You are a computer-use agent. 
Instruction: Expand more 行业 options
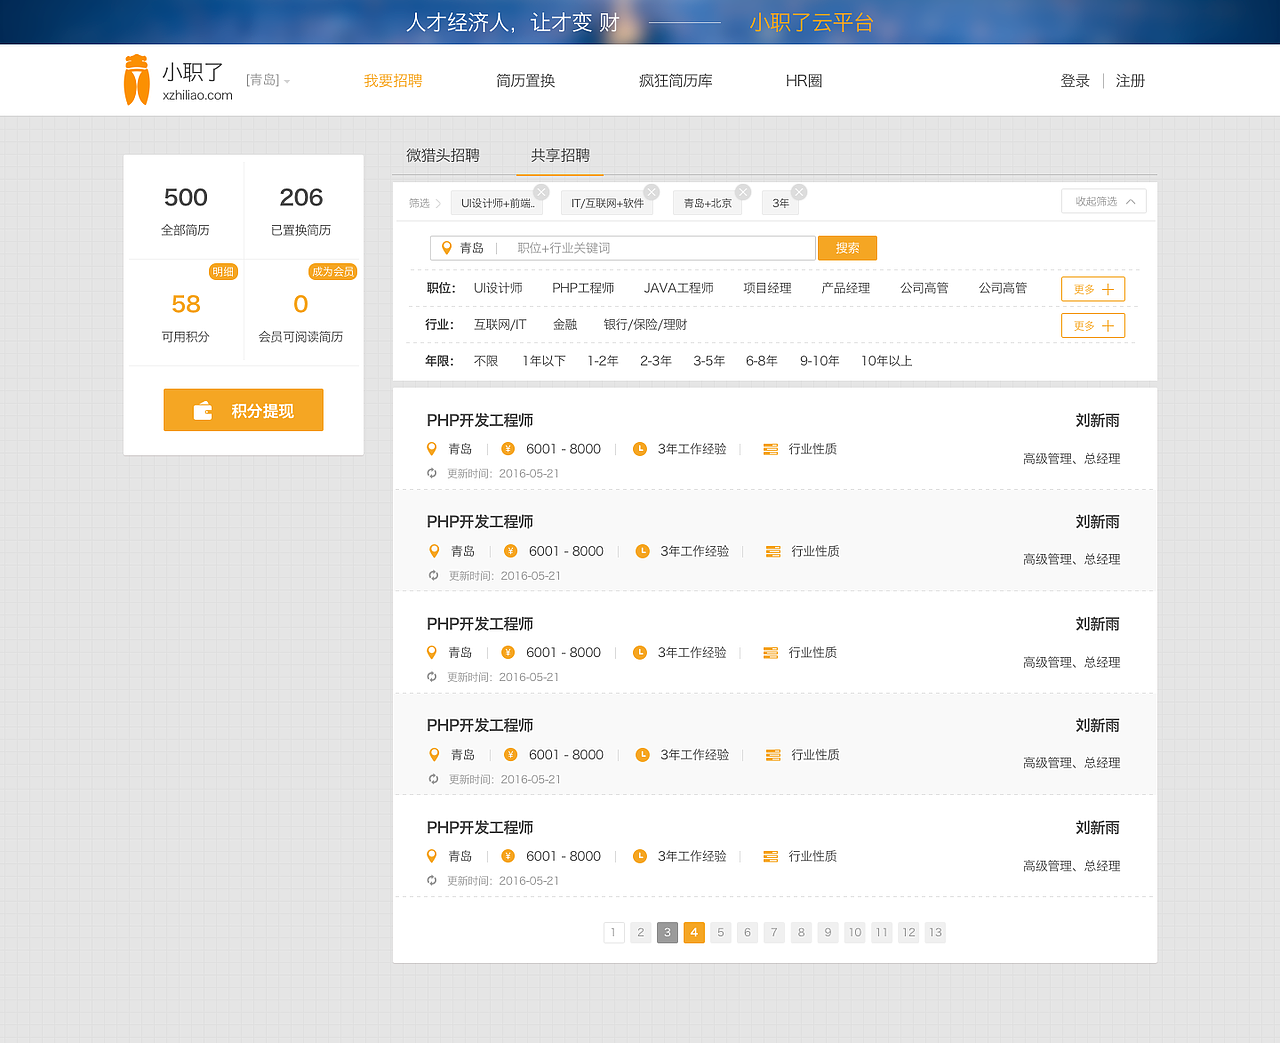(x=1093, y=326)
